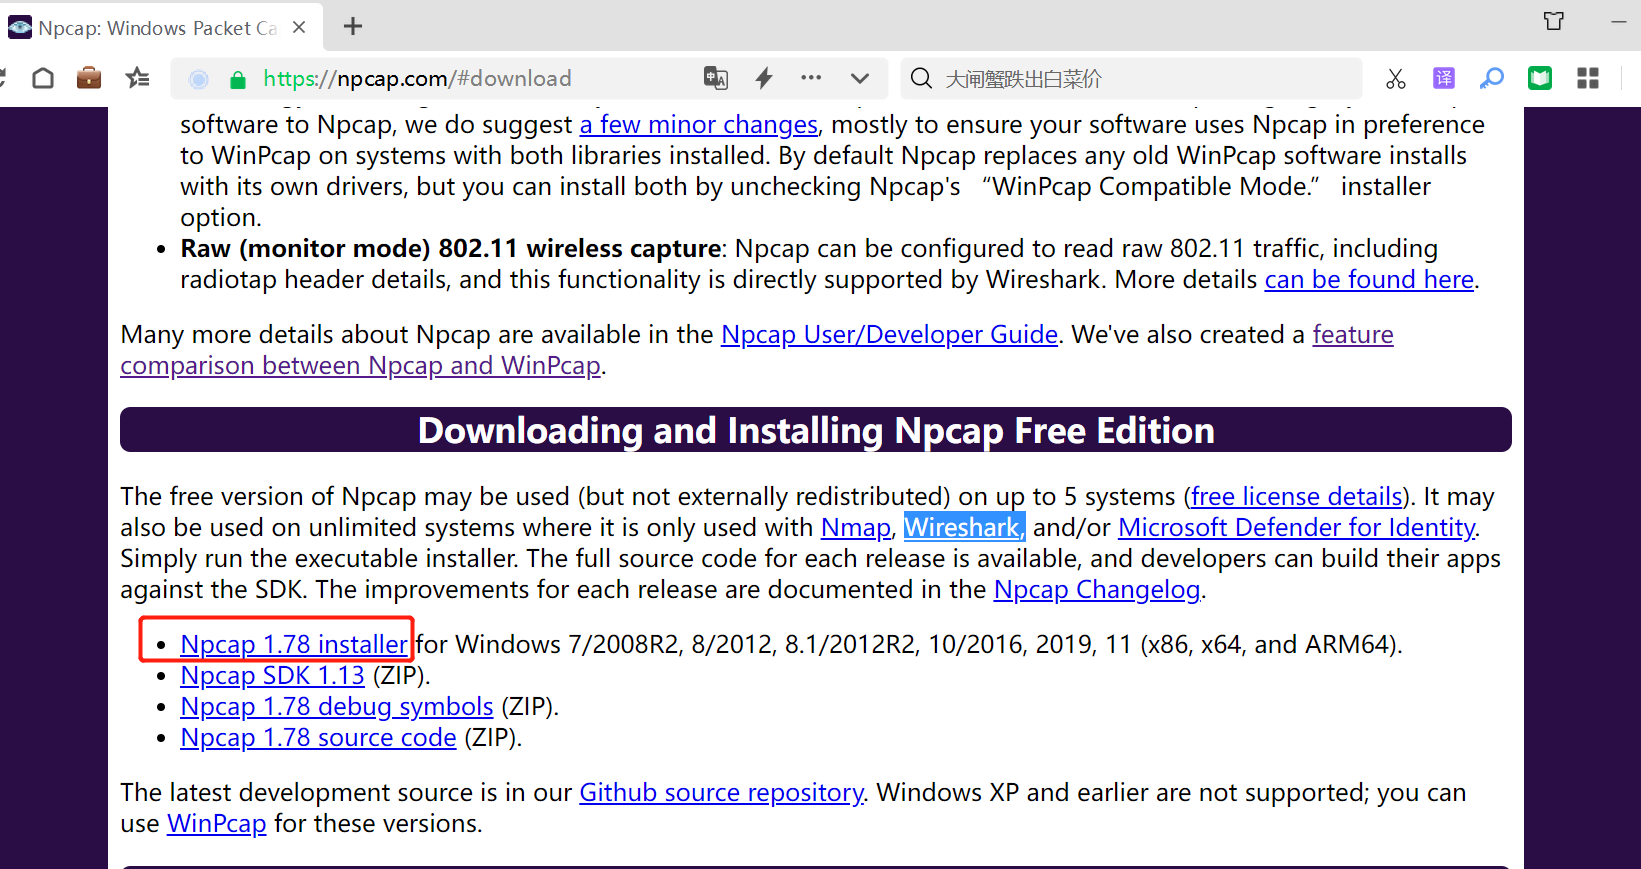Open the browser home page icon
Viewport: 1641px width, 869px height.
point(43,78)
